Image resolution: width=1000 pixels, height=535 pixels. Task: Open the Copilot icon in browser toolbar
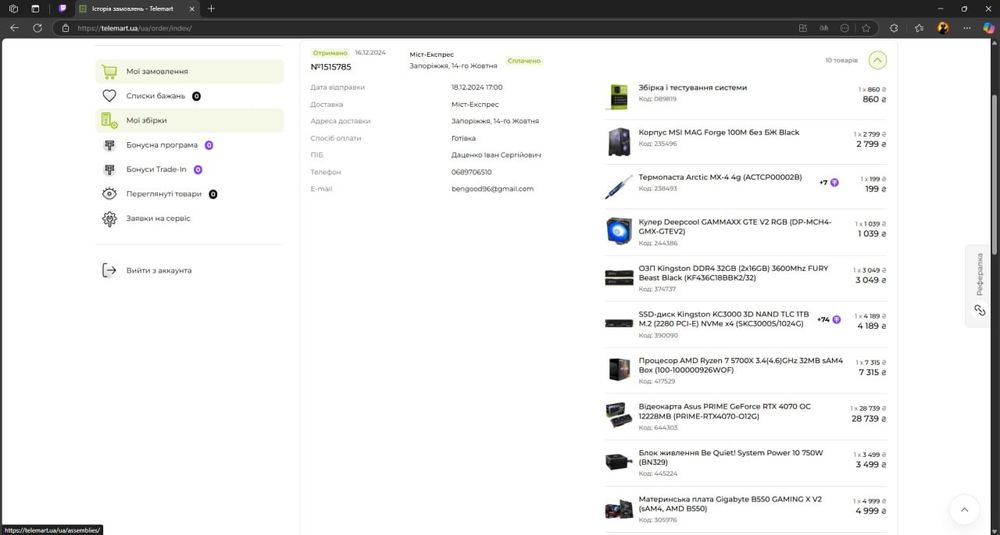click(x=989, y=28)
